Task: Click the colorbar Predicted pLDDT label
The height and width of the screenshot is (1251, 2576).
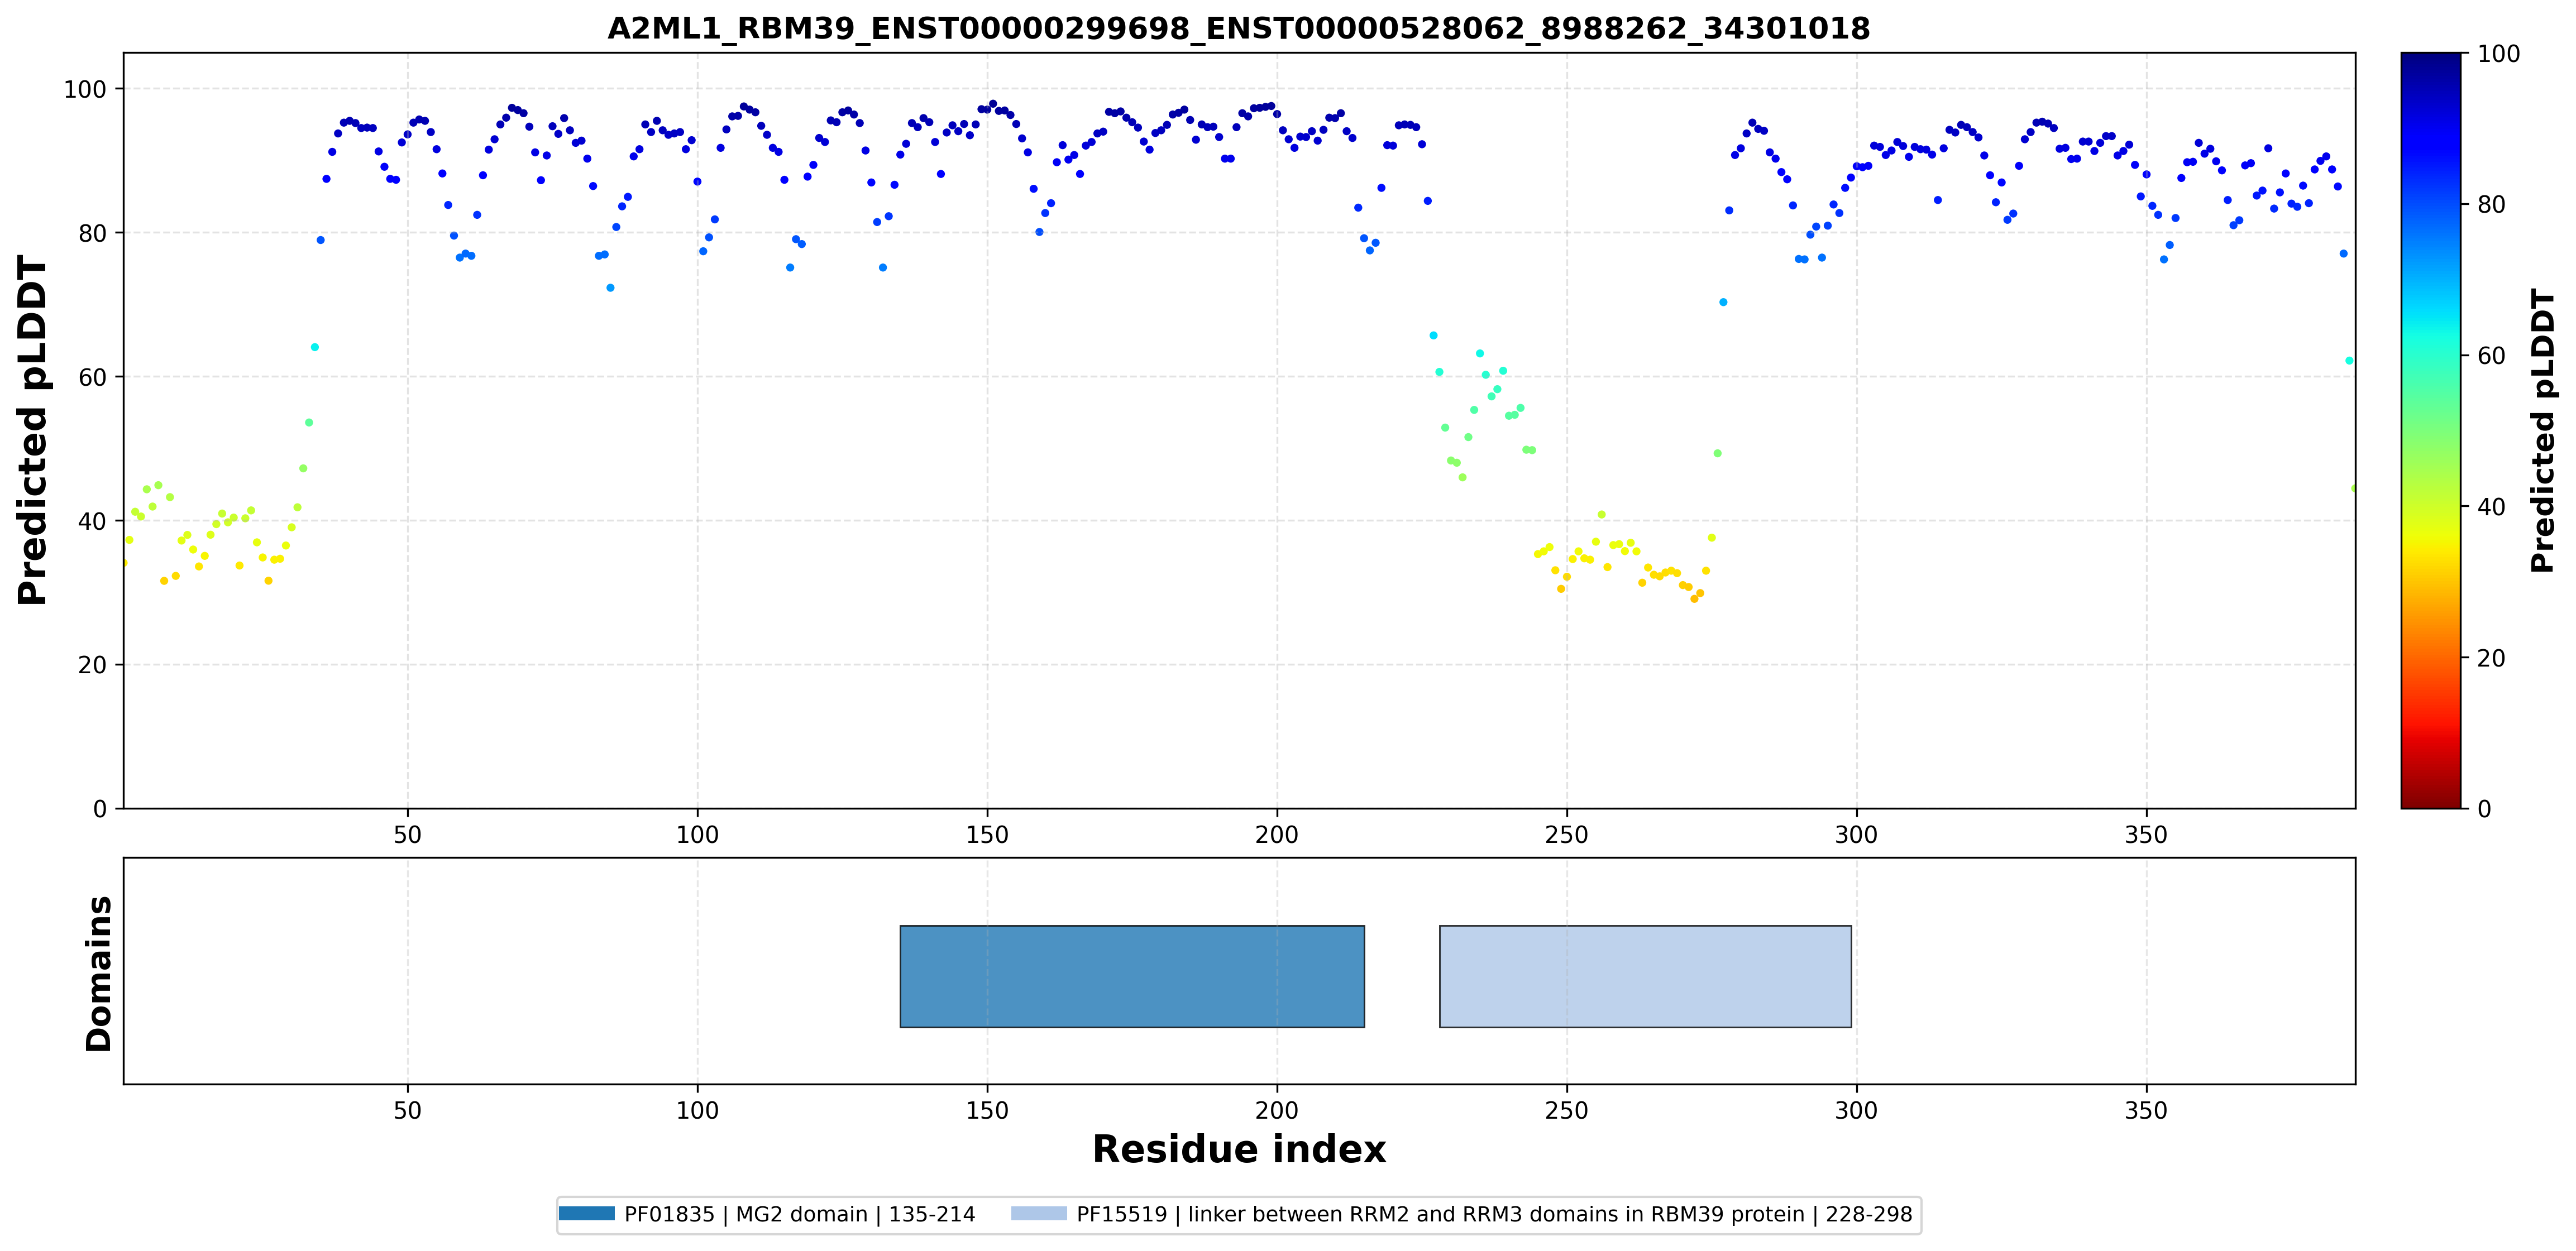Action: pos(2541,430)
